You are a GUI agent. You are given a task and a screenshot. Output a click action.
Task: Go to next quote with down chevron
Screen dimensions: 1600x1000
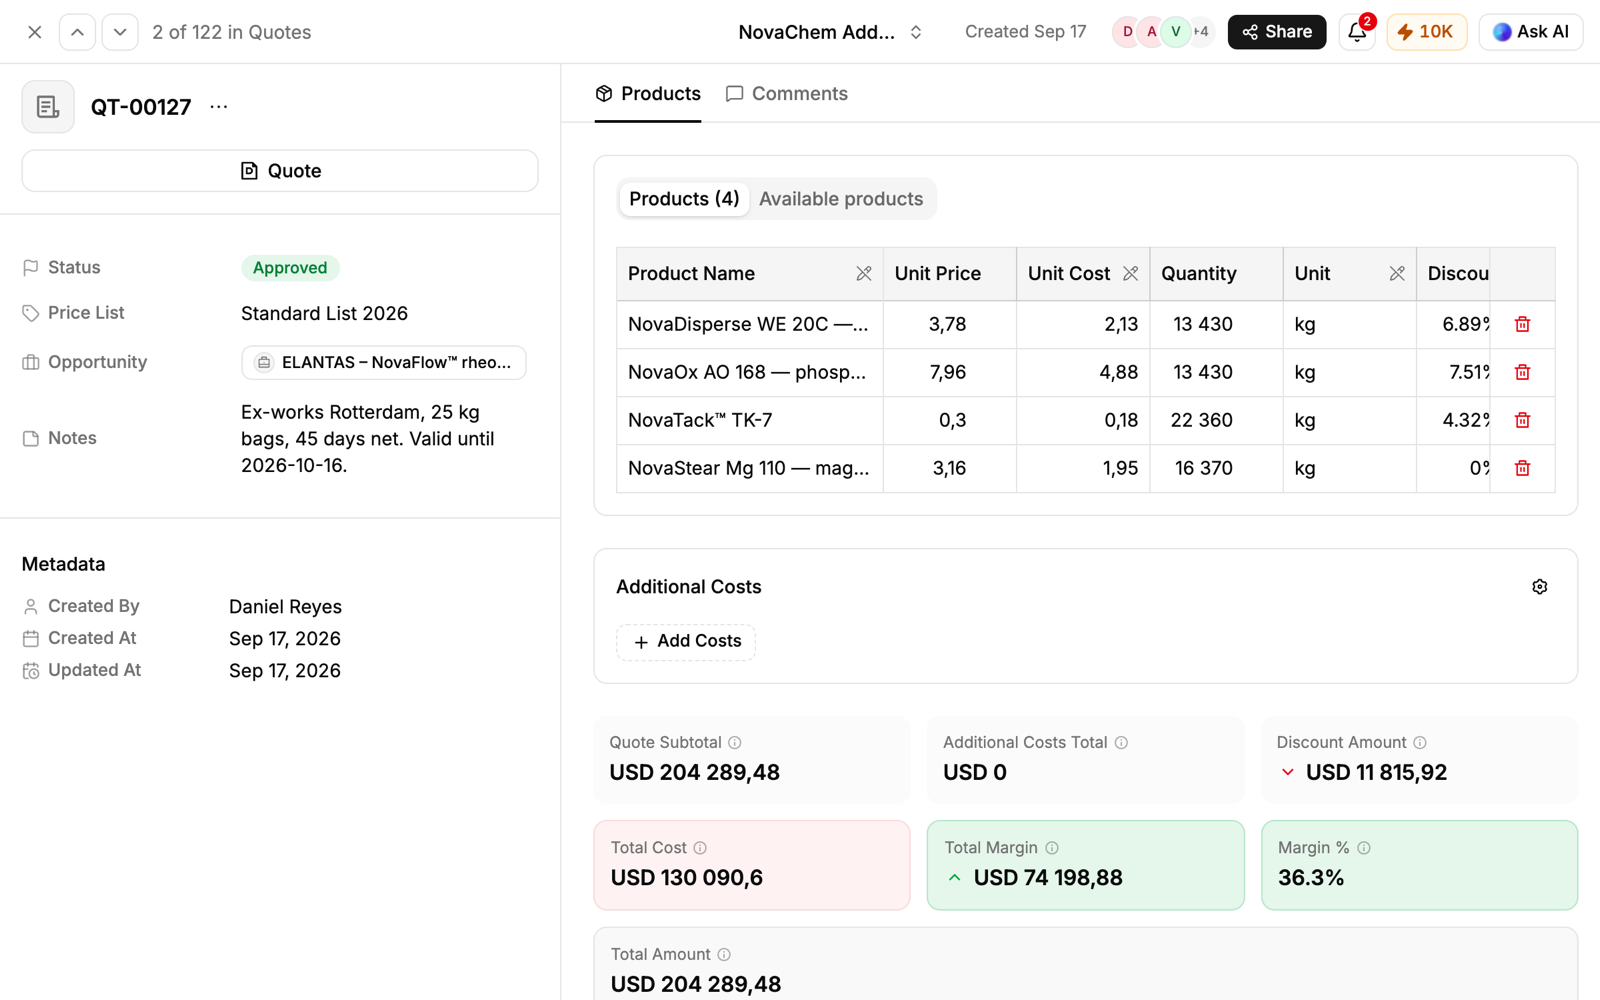(x=120, y=32)
